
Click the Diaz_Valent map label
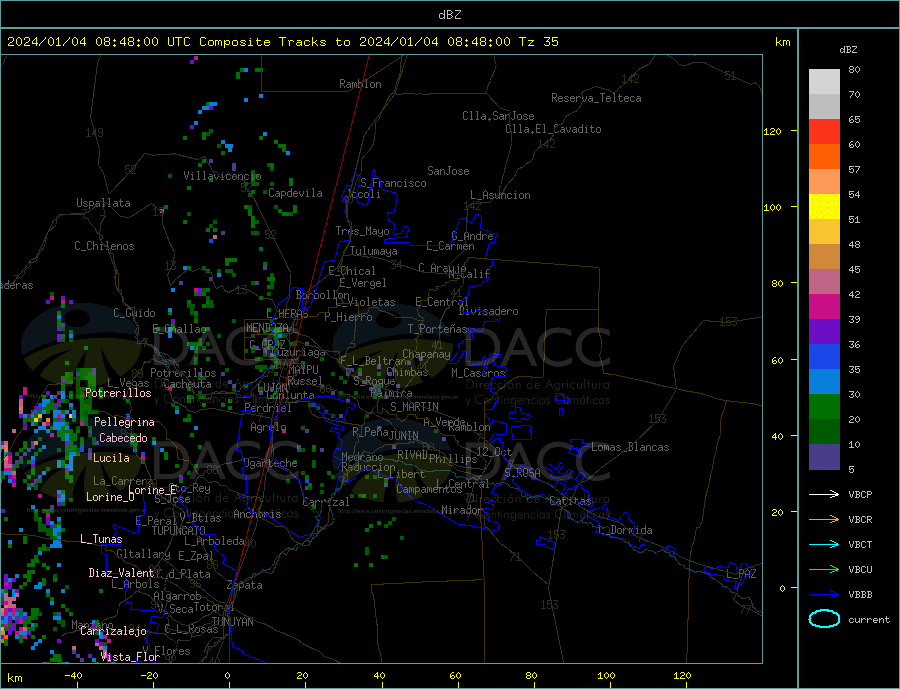(122, 573)
